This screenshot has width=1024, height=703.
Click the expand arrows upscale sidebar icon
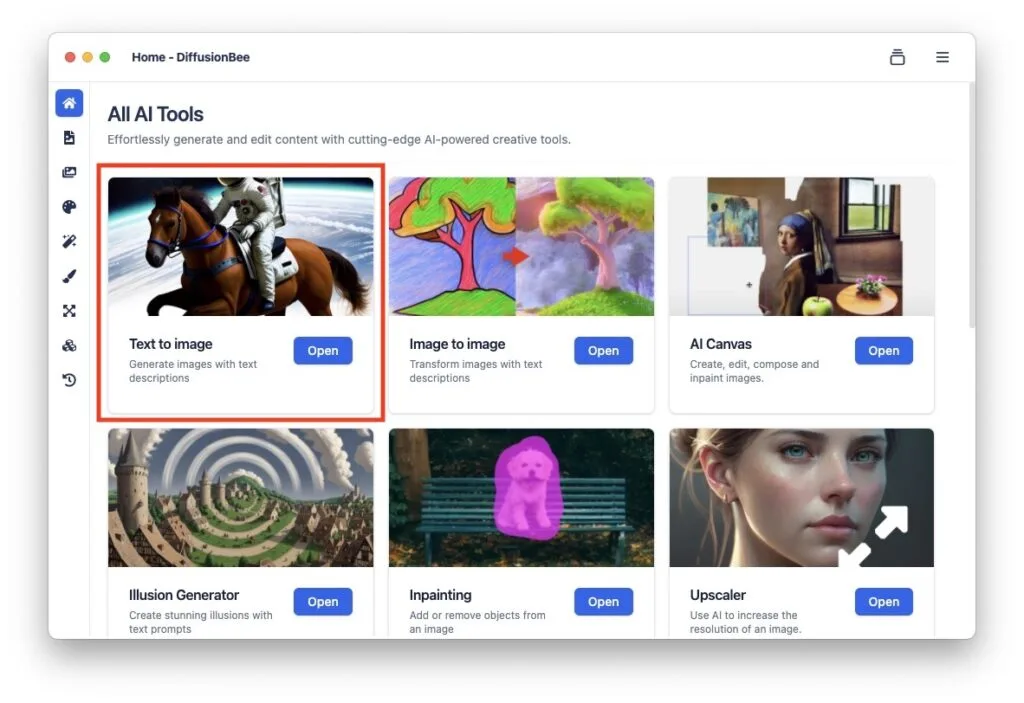pyautogui.click(x=69, y=311)
